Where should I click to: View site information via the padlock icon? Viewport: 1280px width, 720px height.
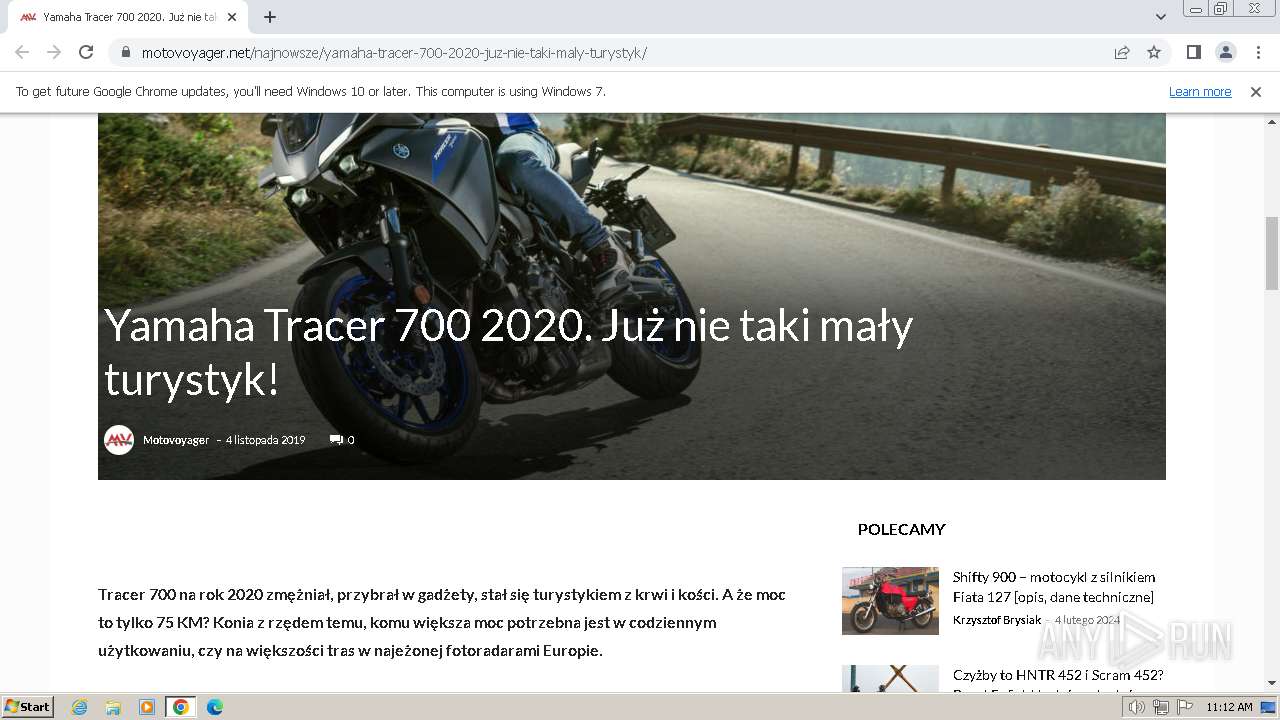(x=125, y=53)
